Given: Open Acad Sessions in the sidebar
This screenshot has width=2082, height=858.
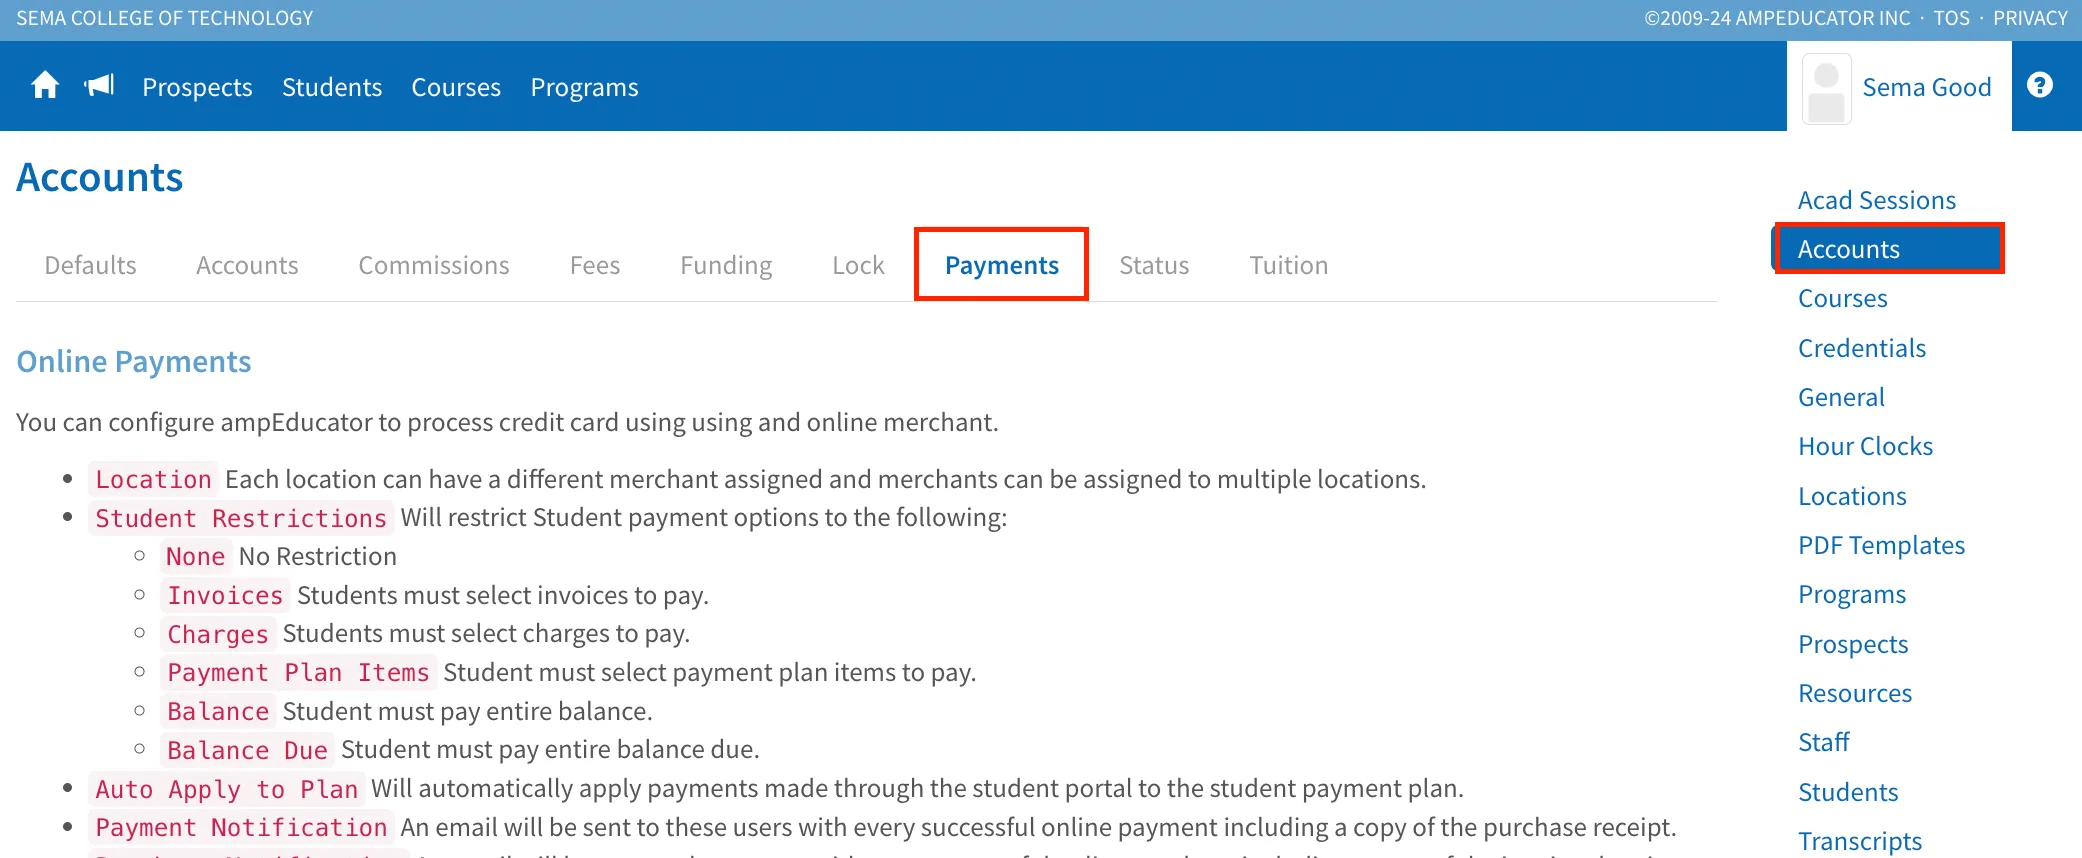Looking at the screenshot, I should click(x=1877, y=200).
